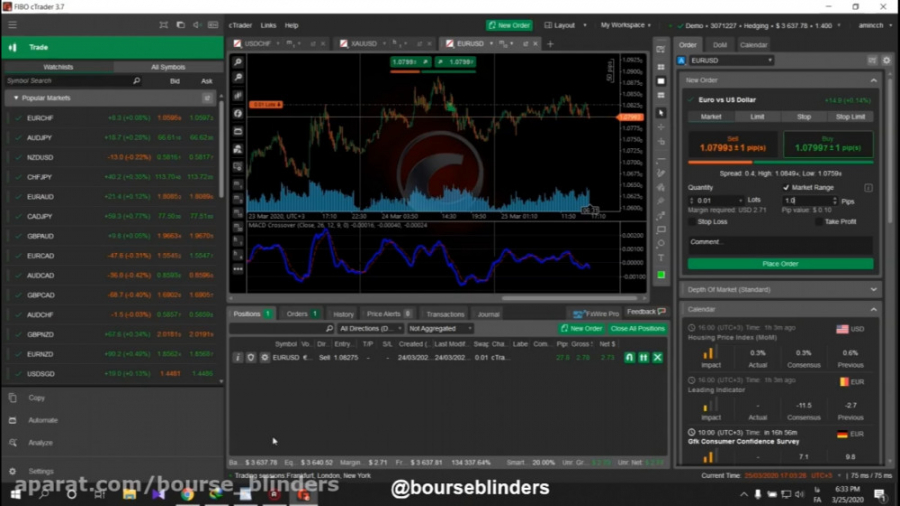
Task: Open the more options (three dots) chart toolbar icon
Action: click(238, 269)
